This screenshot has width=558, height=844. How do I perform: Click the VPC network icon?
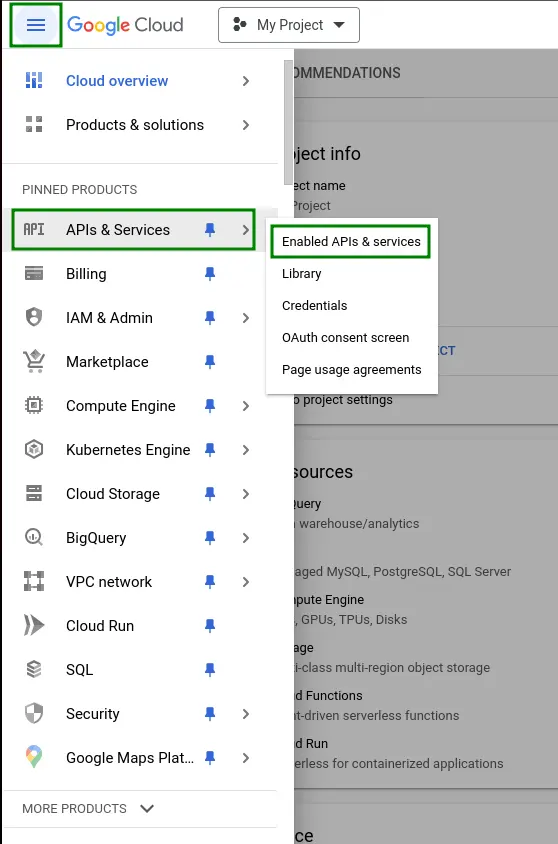pyautogui.click(x=34, y=581)
